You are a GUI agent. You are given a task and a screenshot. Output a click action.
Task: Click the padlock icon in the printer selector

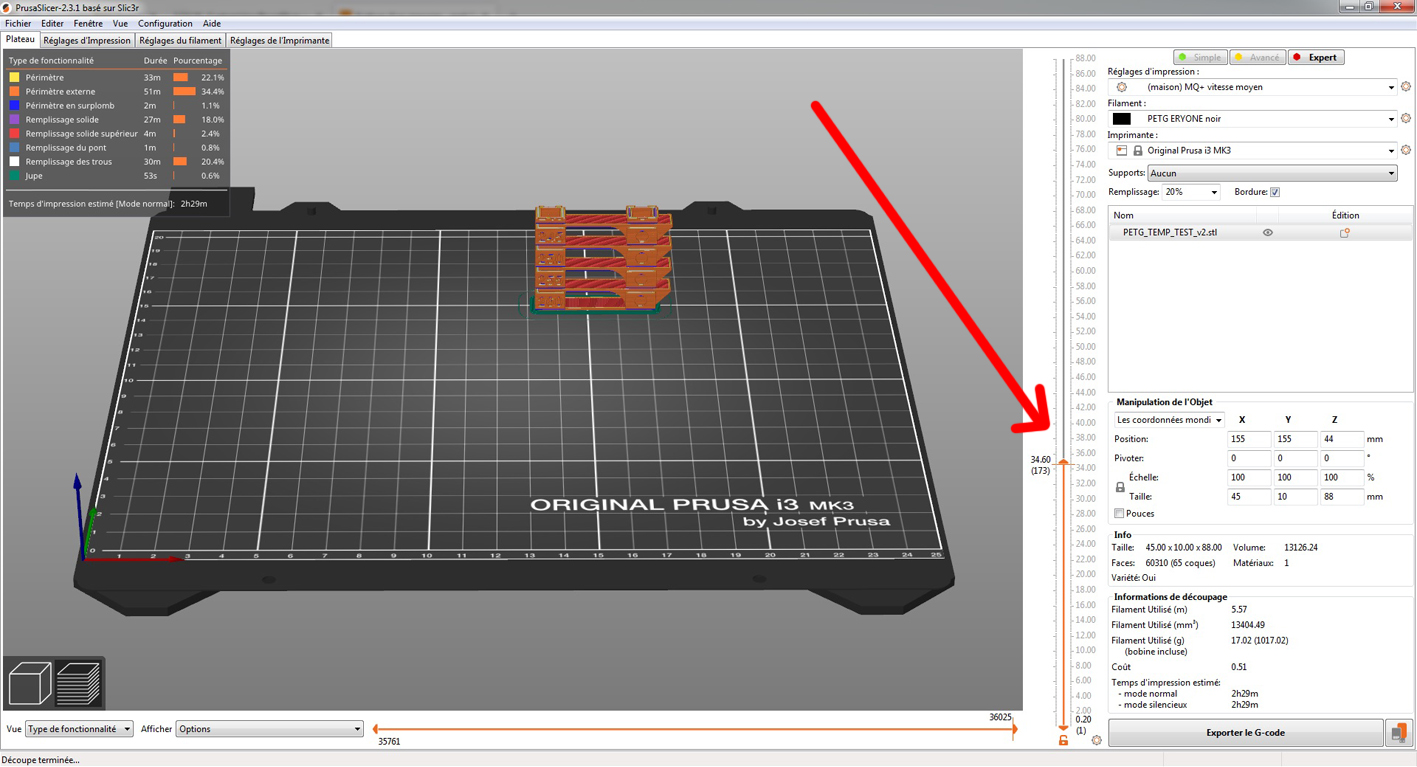point(1138,150)
